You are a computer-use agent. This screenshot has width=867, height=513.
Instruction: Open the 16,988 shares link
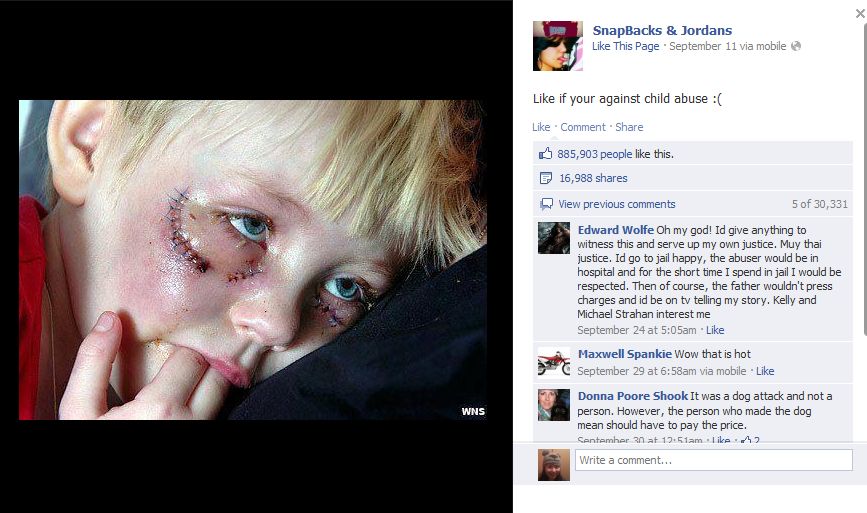(593, 178)
